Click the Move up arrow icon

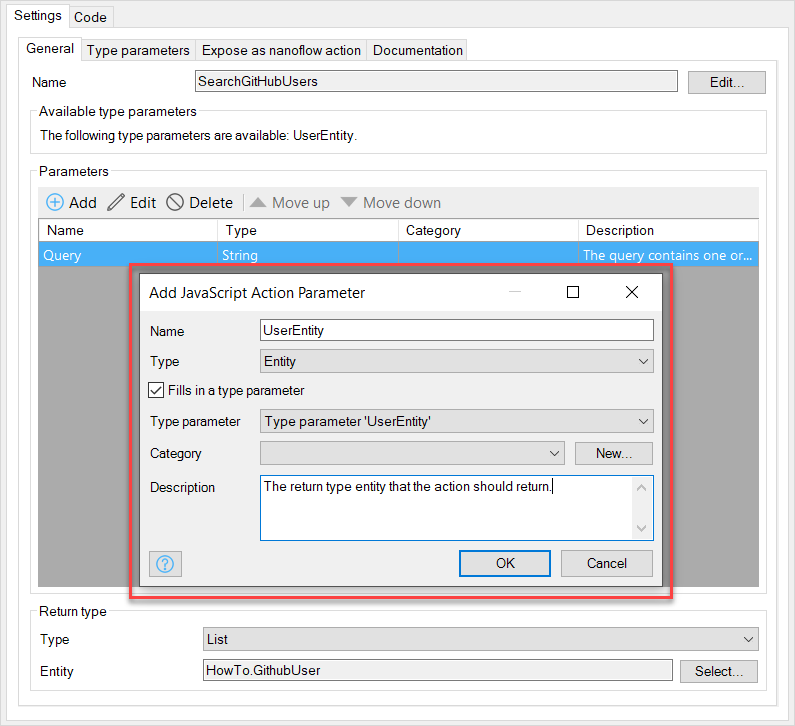point(258,203)
